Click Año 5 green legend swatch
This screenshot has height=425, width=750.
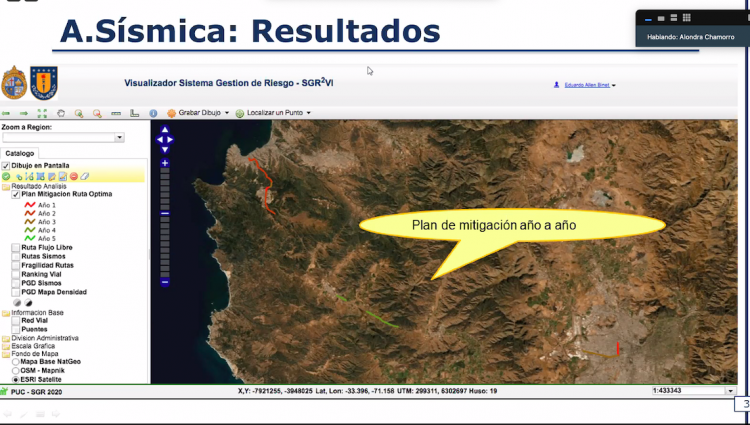(x=30, y=238)
